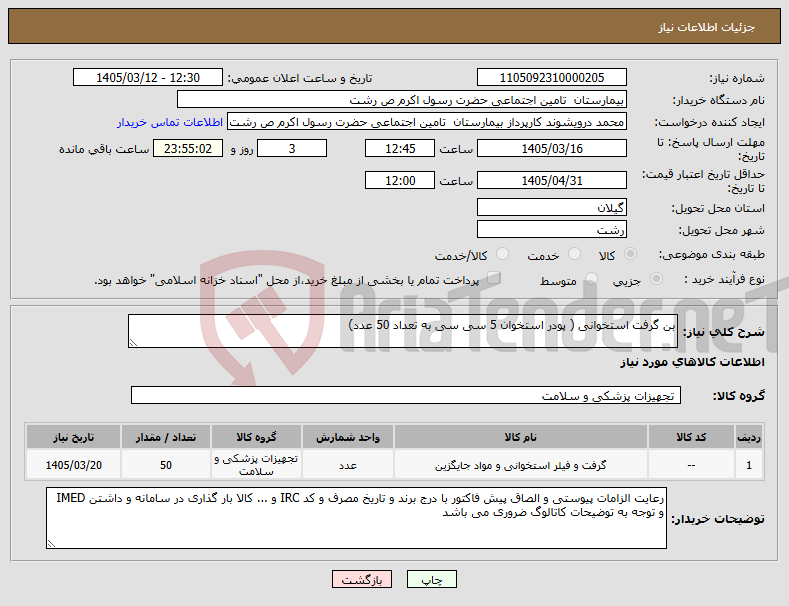Image resolution: width=789 pixels, height=606 pixels.
Task: Click the row number cell 1
Action: pos(749,465)
